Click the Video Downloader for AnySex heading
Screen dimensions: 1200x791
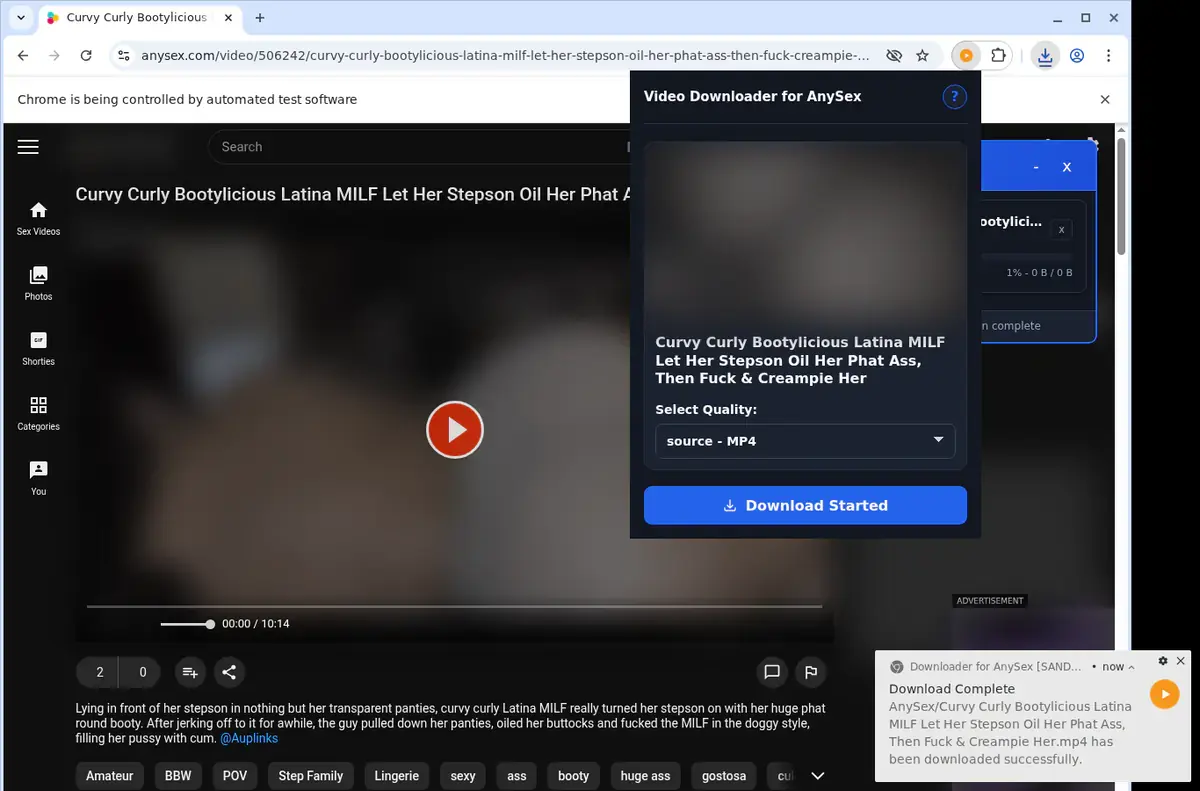pos(752,97)
